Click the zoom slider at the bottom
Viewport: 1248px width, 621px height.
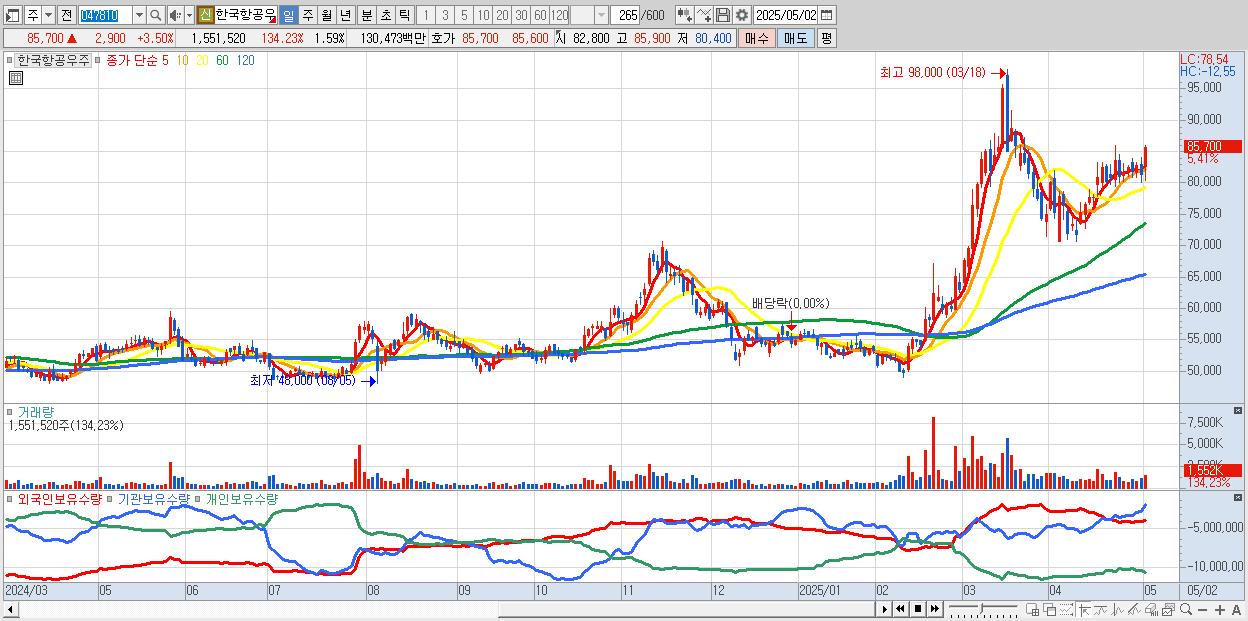point(983,609)
